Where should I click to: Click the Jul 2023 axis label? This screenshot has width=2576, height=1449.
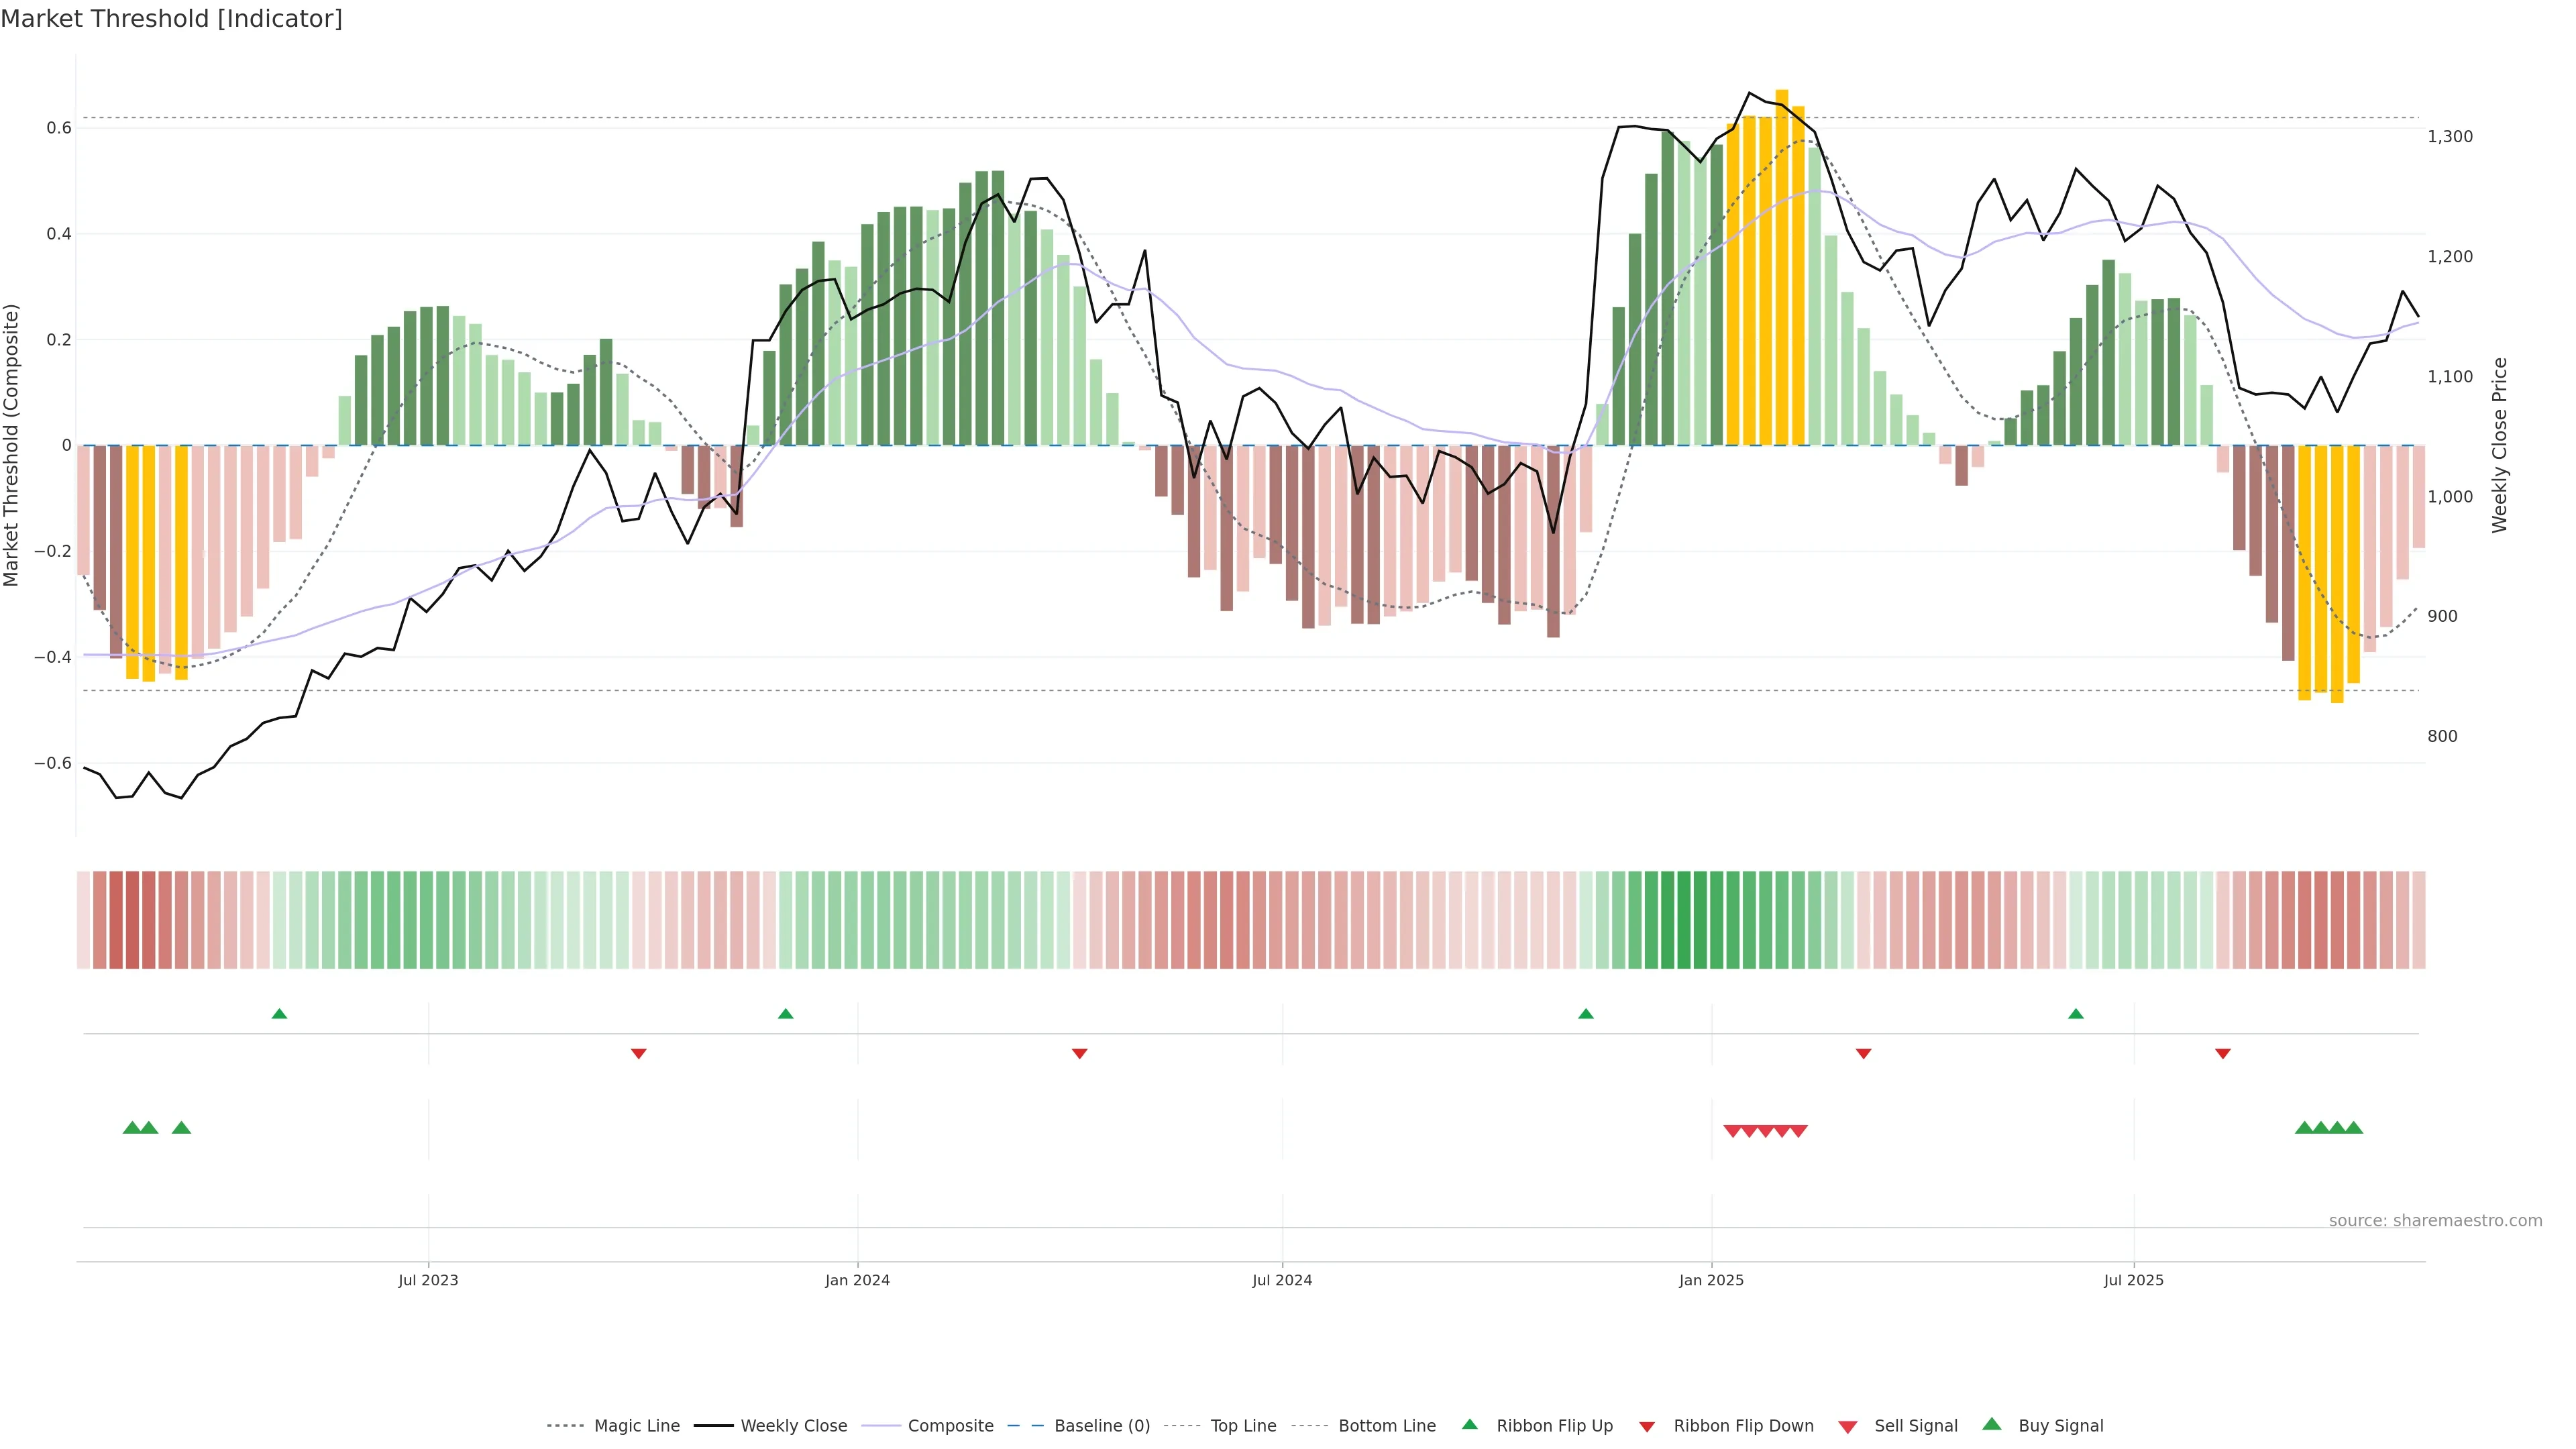point(428,1280)
